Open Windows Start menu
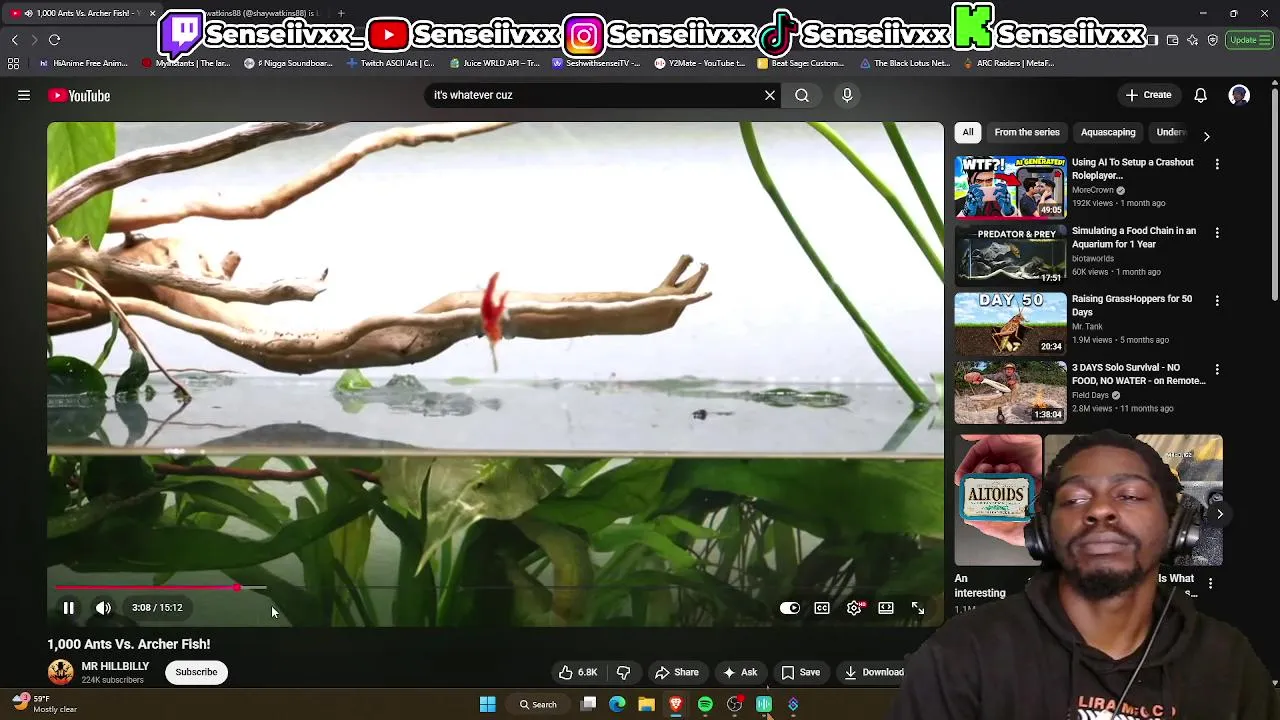Viewport: 1280px width, 720px height. [x=488, y=704]
